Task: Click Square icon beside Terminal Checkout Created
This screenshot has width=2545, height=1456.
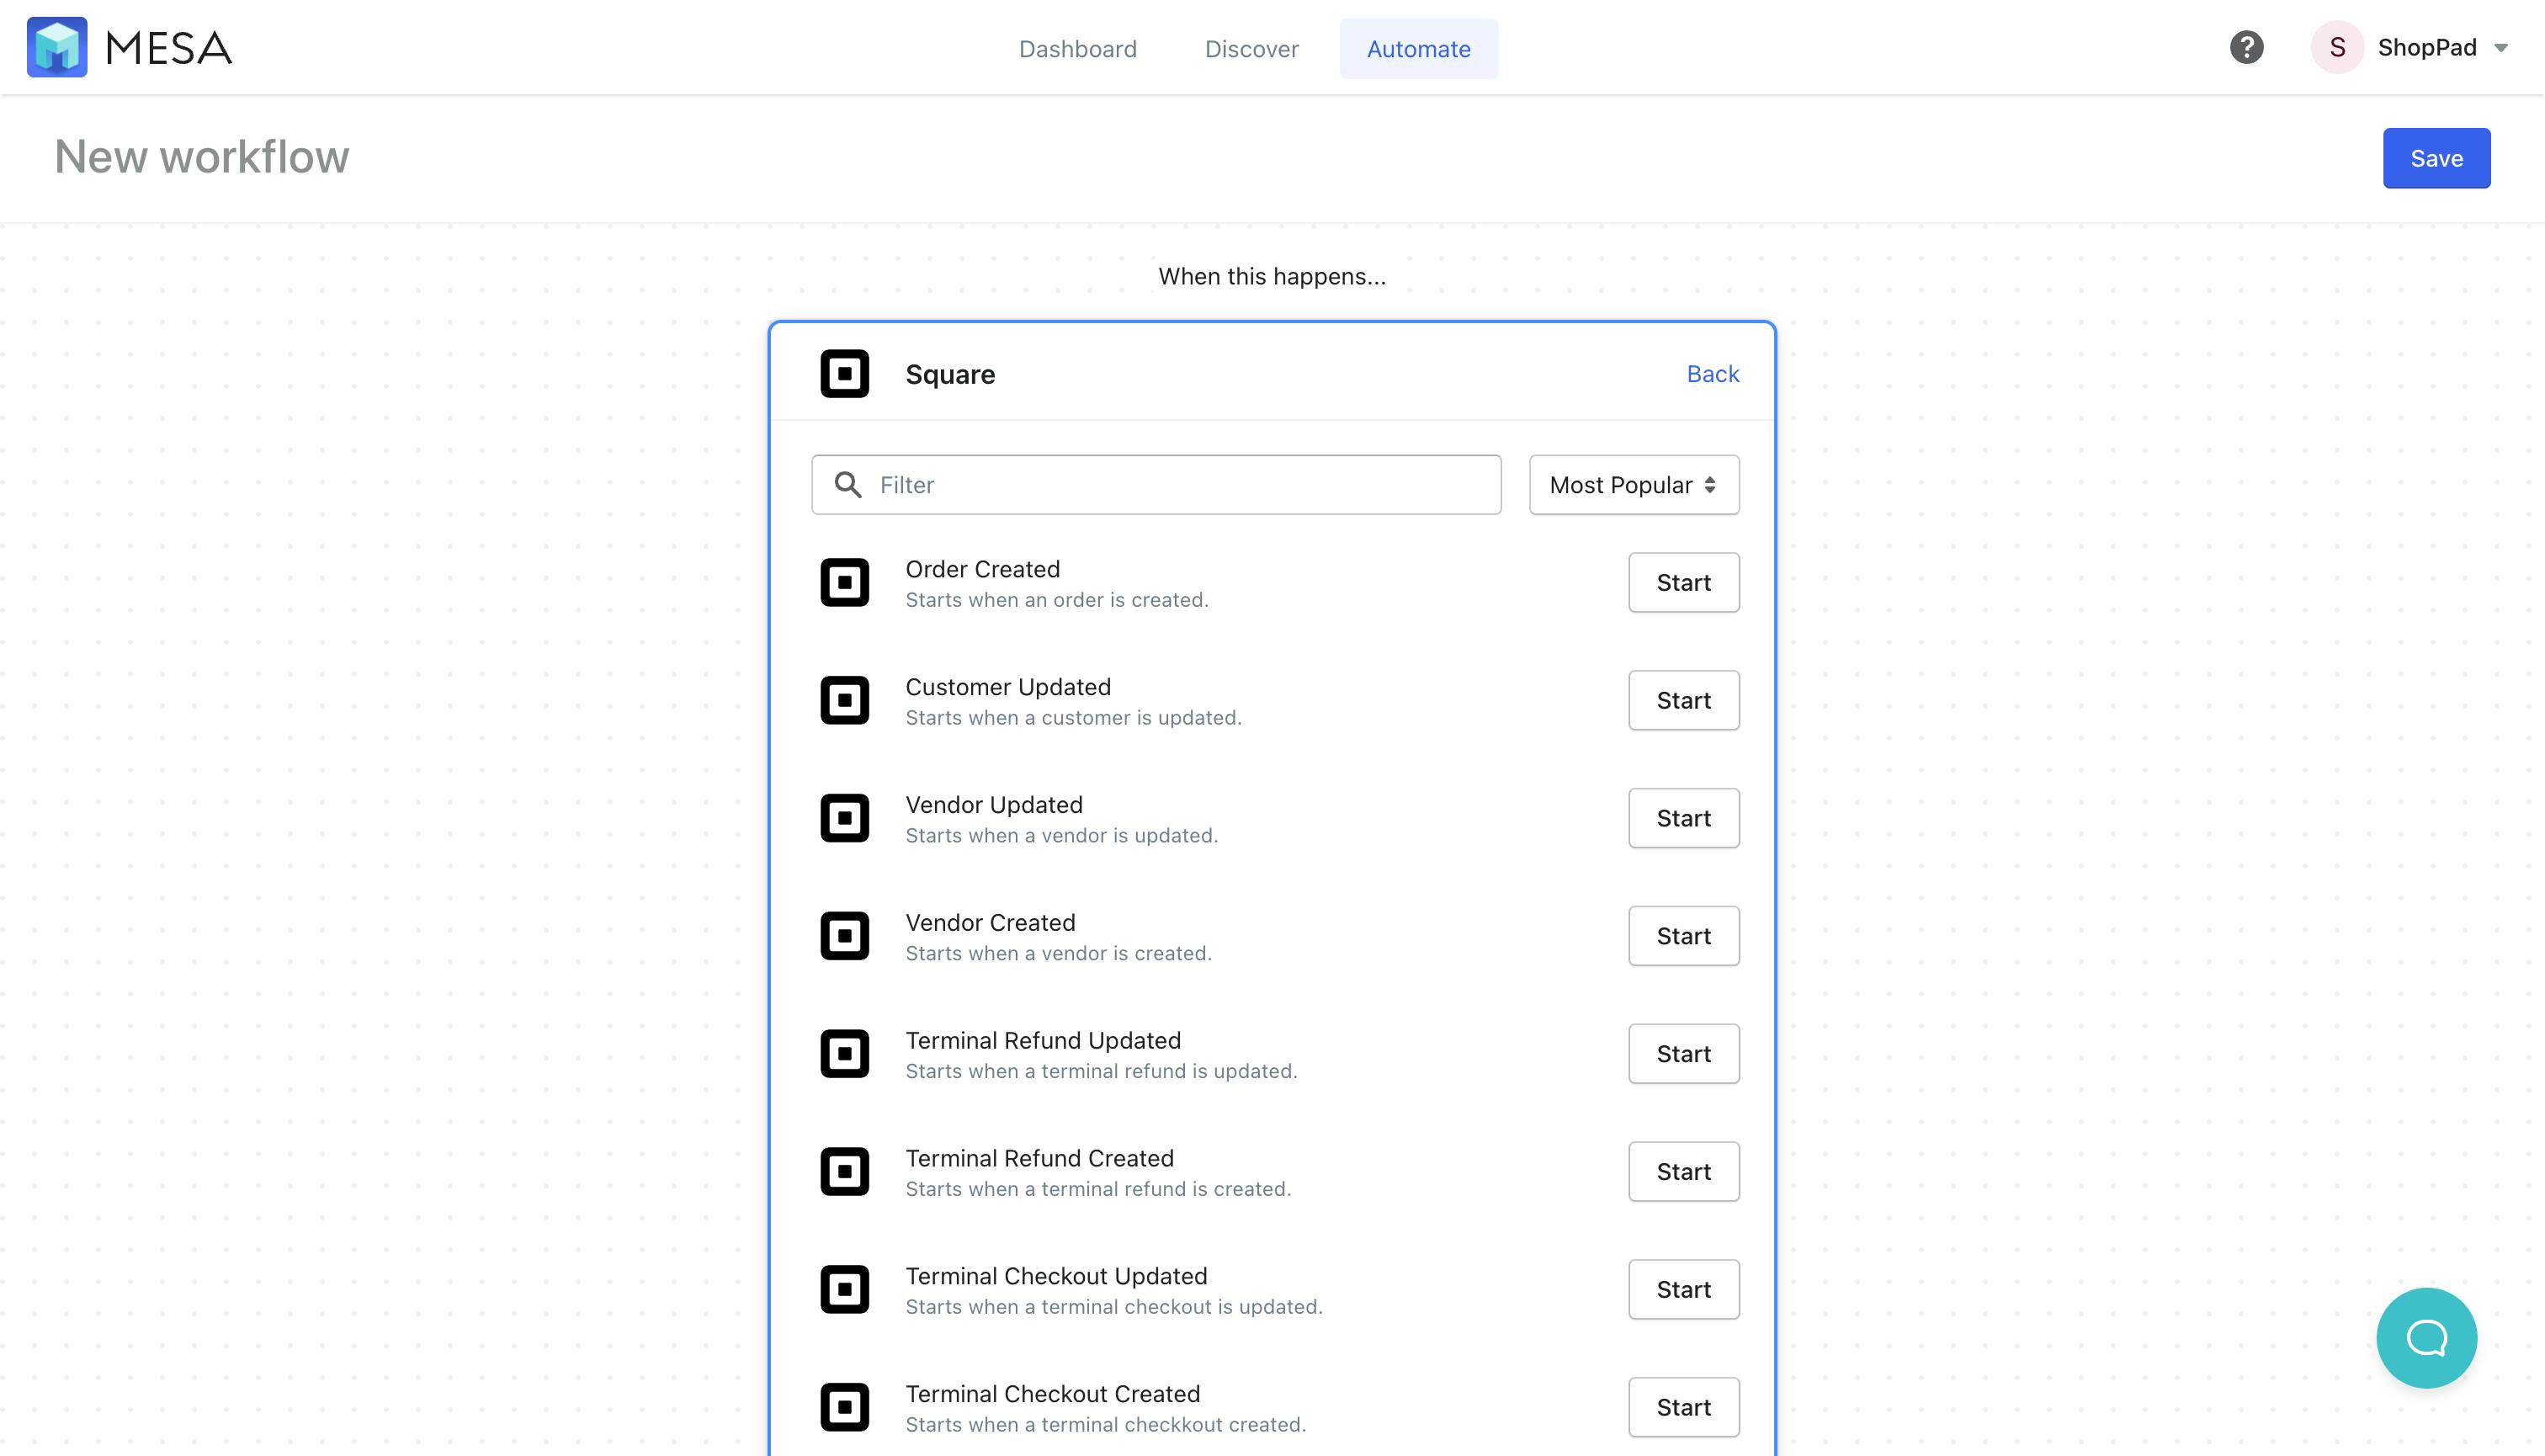Action: point(844,1408)
